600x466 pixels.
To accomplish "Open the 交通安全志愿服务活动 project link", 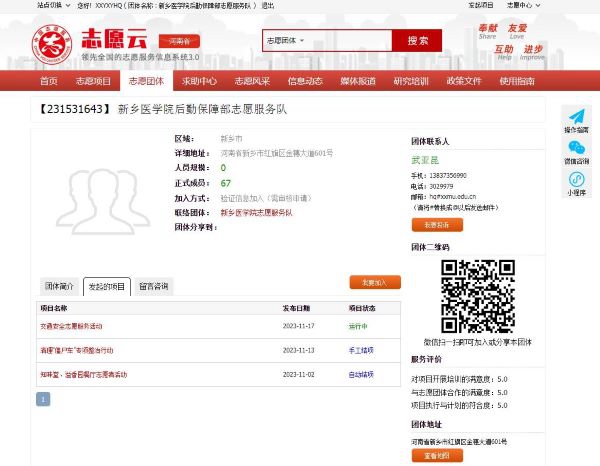I will point(71,326).
